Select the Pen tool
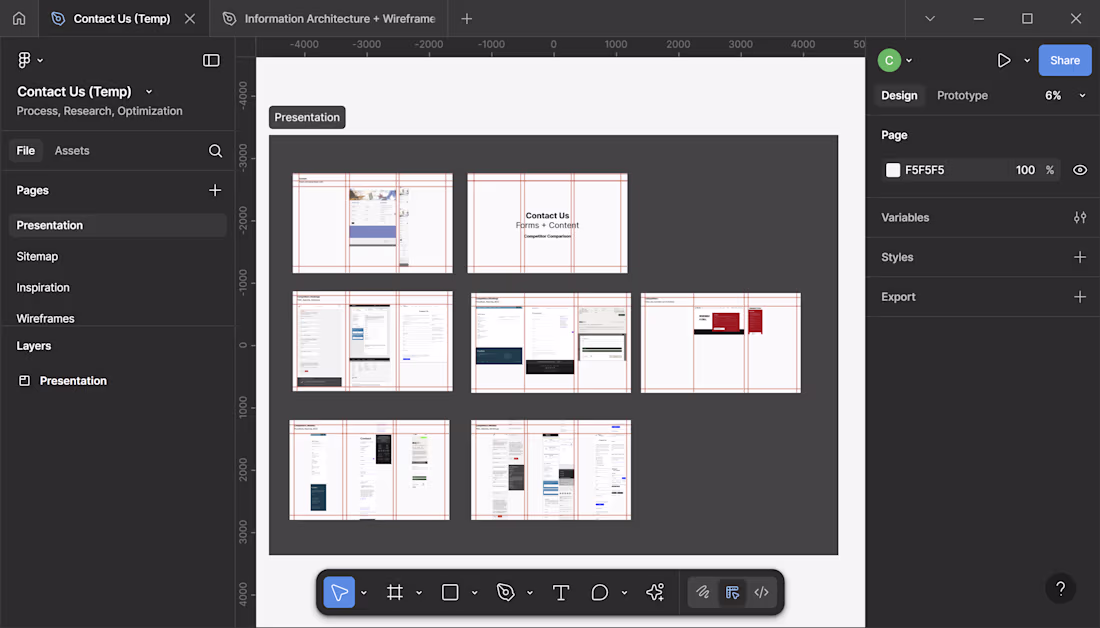1100x628 pixels. coord(506,593)
